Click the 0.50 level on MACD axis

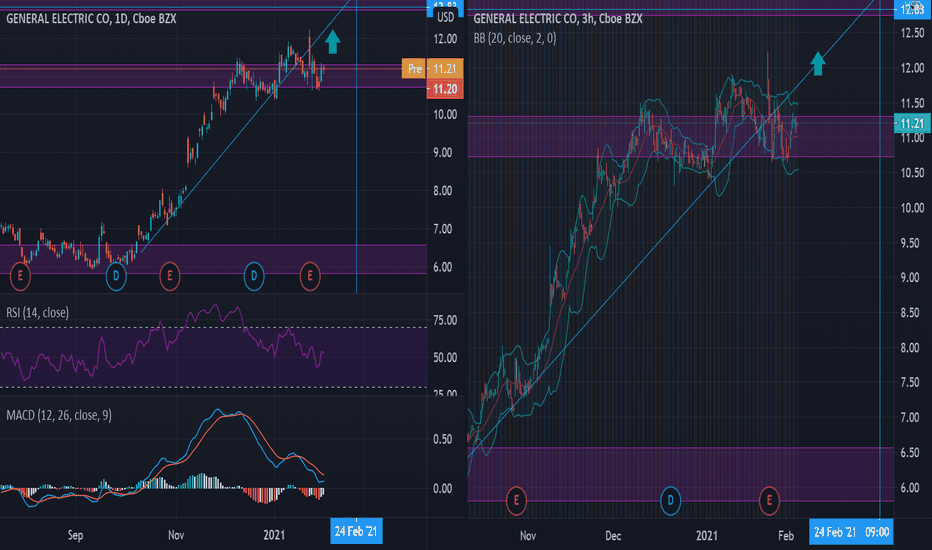click(x=443, y=439)
